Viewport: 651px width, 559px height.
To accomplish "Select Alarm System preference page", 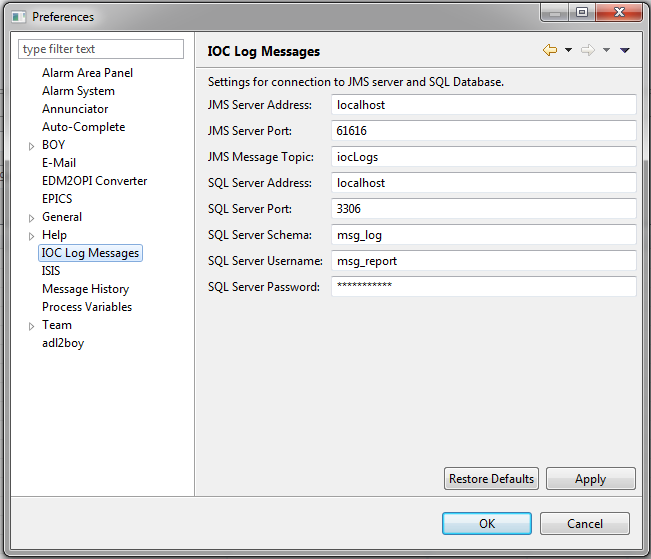I will click(78, 91).
